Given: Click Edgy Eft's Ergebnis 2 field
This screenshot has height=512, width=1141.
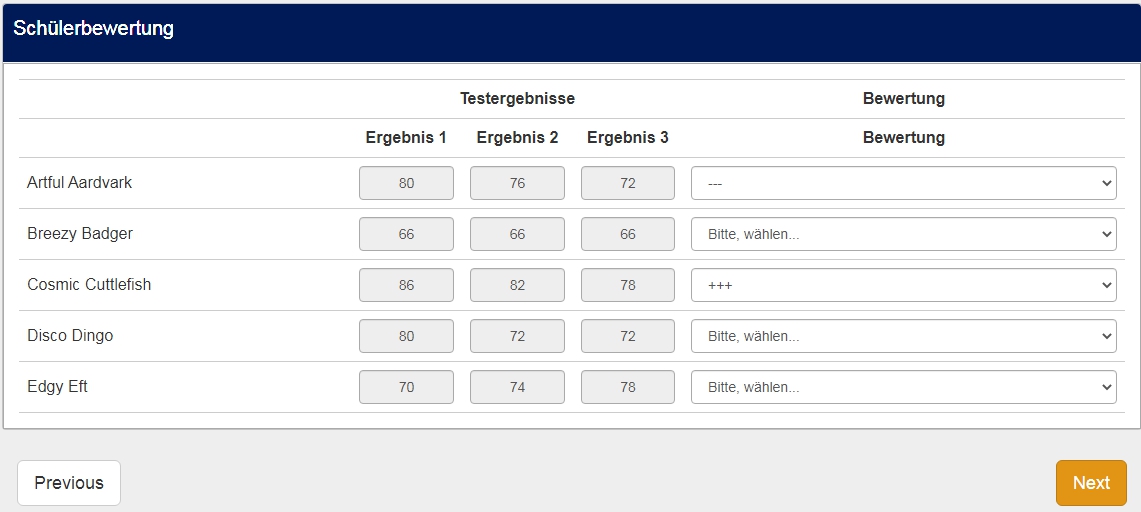Looking at the screenshot, I should pyautogui.click(x=517, y=387).
